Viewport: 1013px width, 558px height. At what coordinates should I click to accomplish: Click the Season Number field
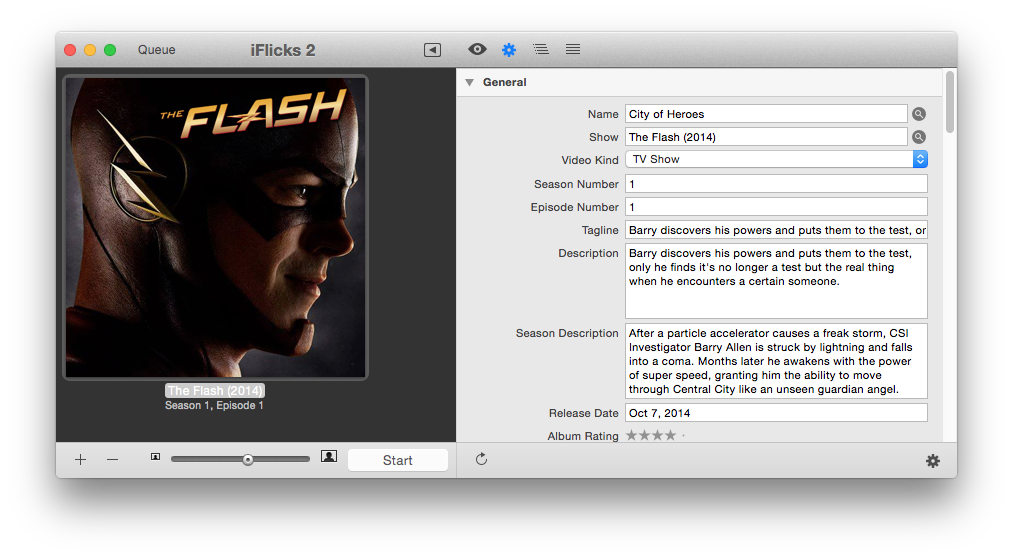(777, 184)
